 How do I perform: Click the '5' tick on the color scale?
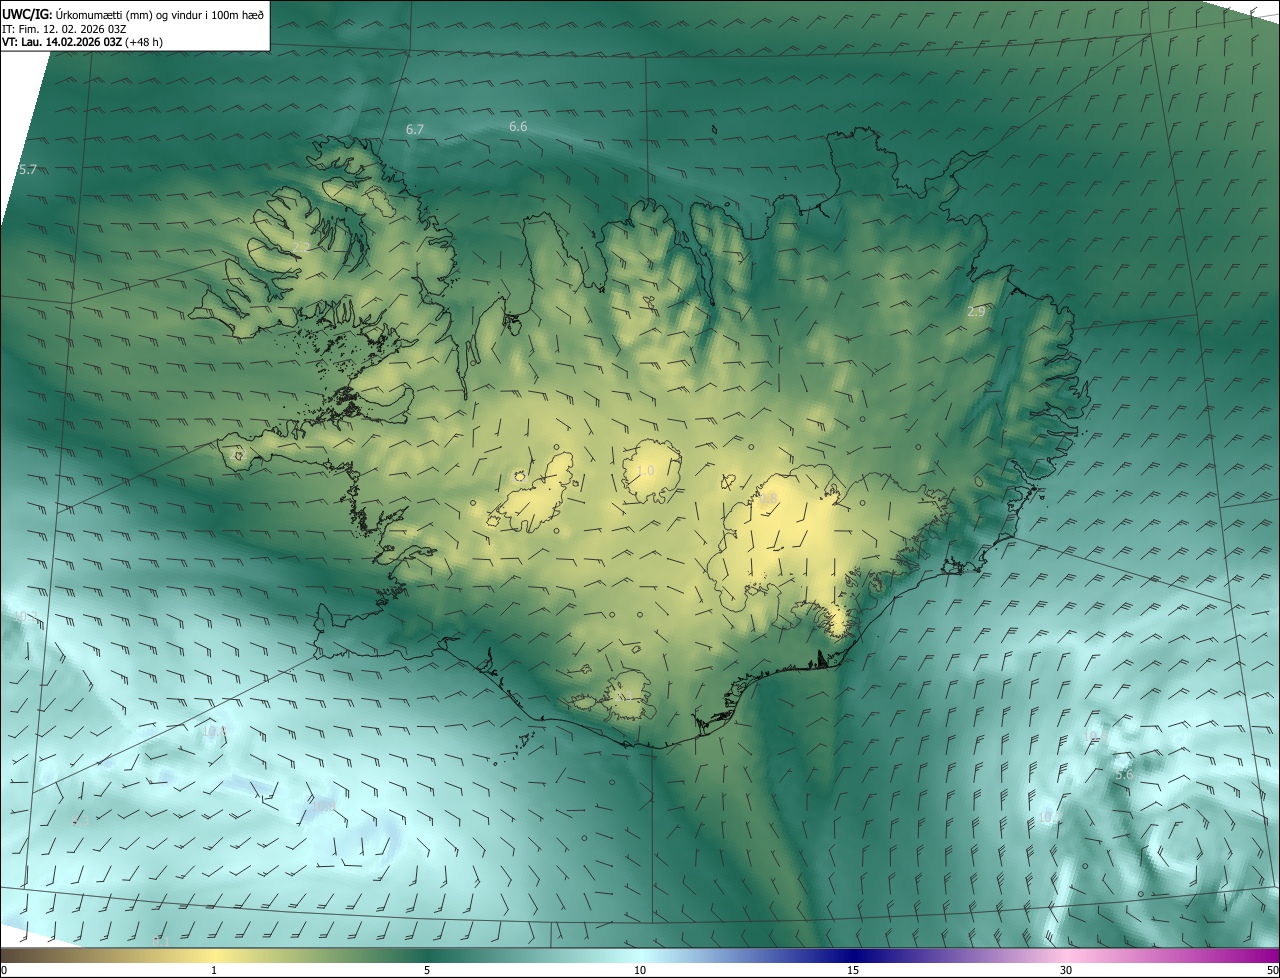pos(427,971)
